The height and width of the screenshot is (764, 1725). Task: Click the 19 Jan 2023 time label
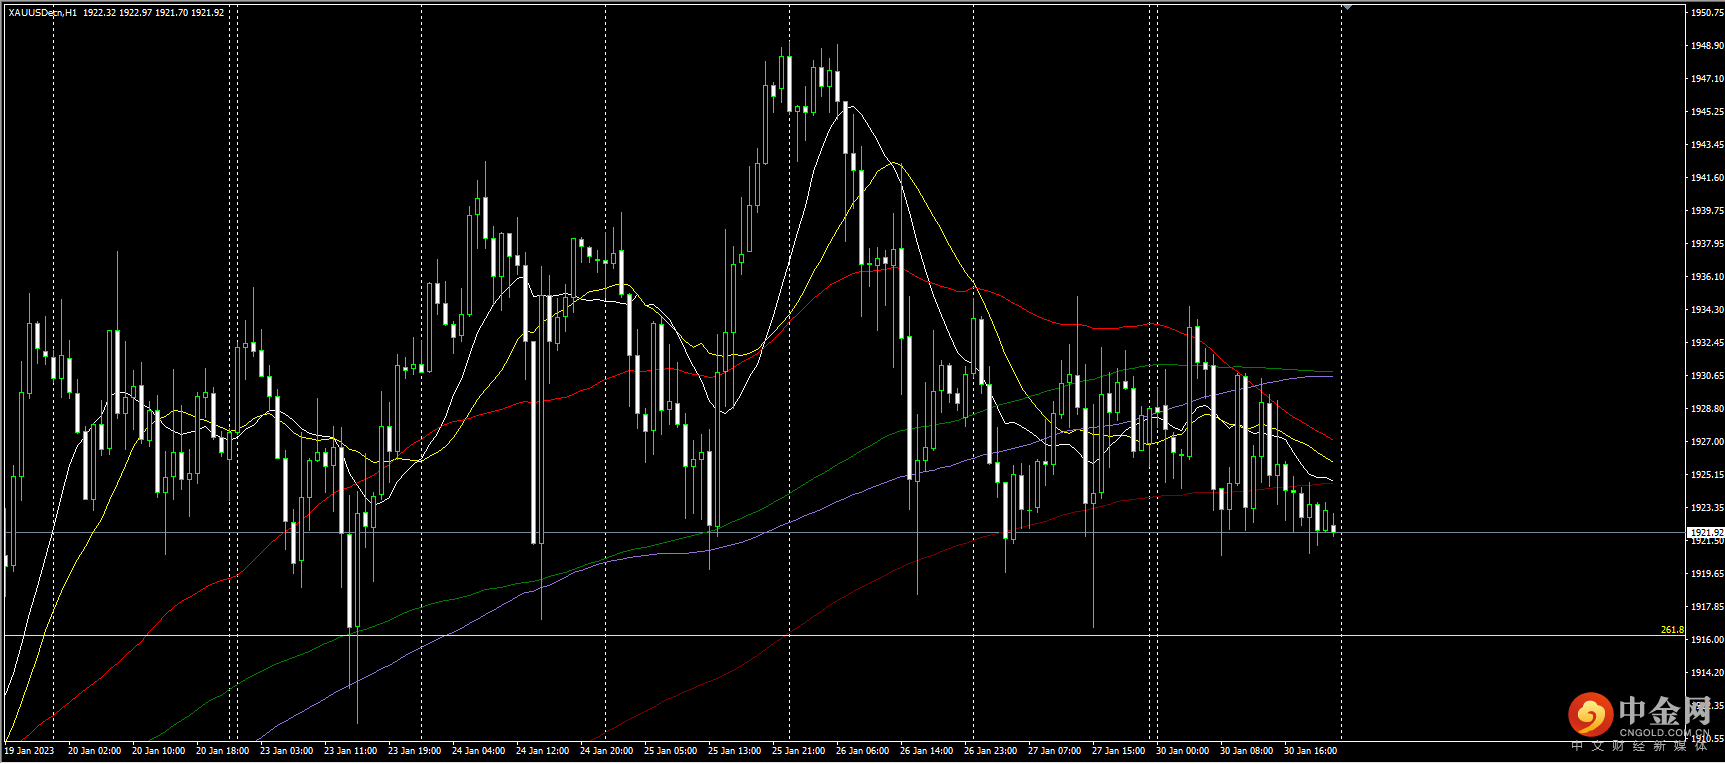pyautogui.click(x=30, y=751)
